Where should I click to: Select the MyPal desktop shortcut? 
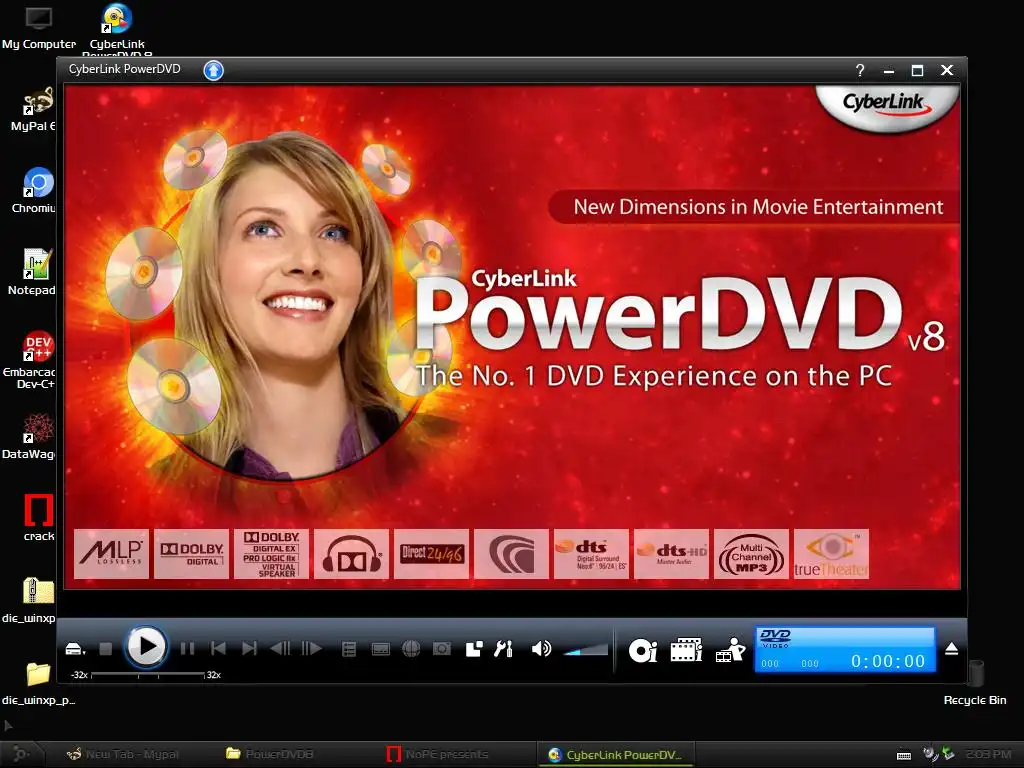(33, 108)
